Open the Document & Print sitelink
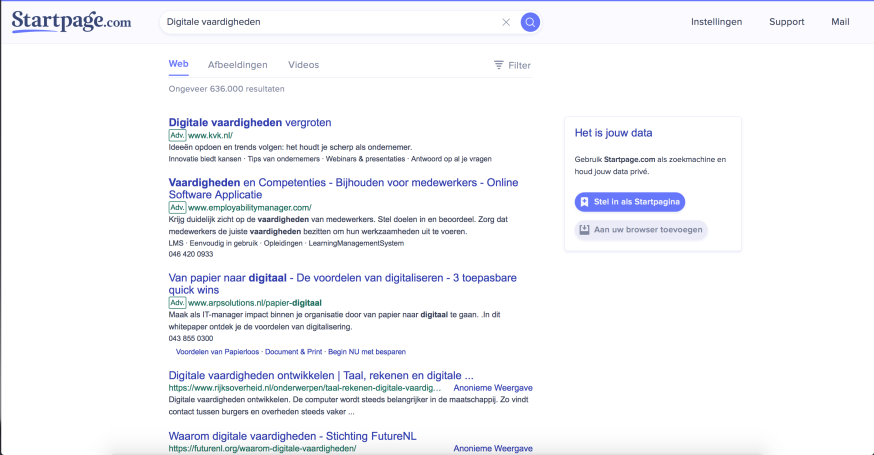 [x=293, y=352]
